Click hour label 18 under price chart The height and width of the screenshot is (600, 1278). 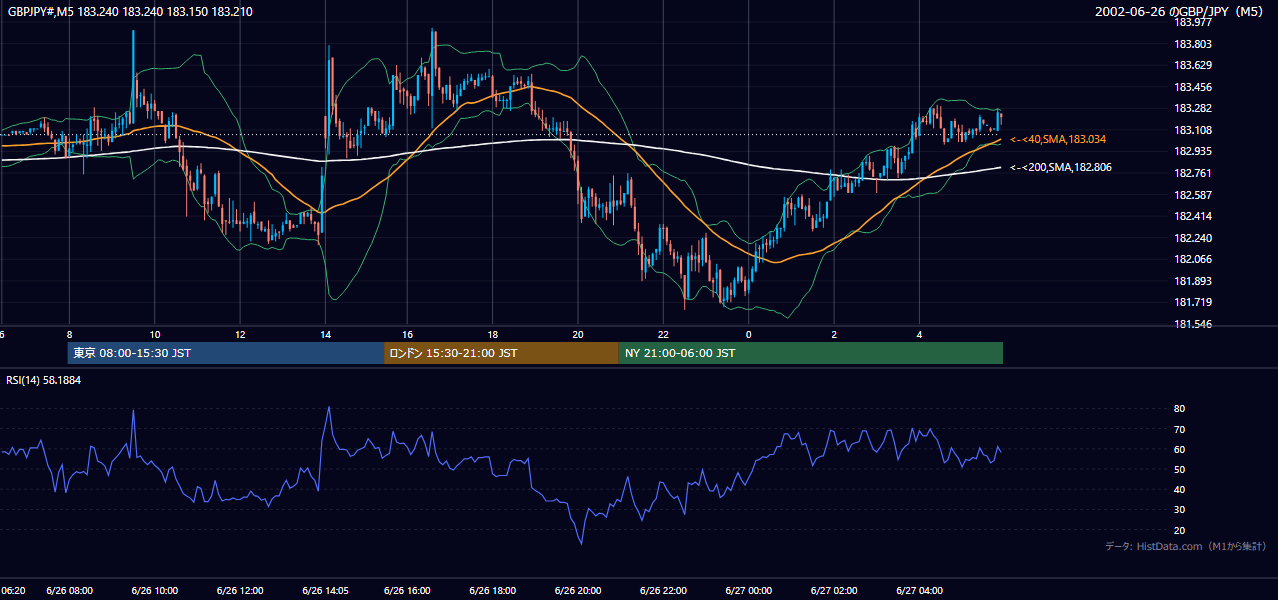coord(493,334)
